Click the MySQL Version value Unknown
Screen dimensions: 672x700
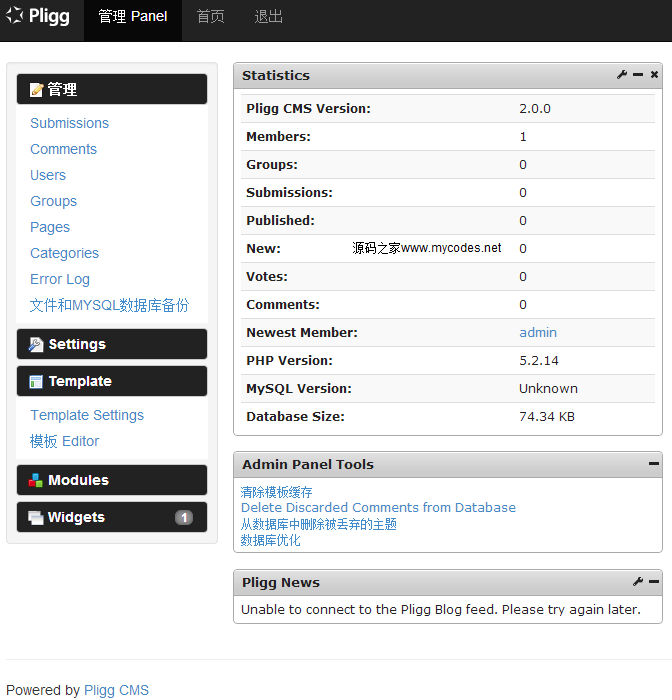(x=548, y=389)
